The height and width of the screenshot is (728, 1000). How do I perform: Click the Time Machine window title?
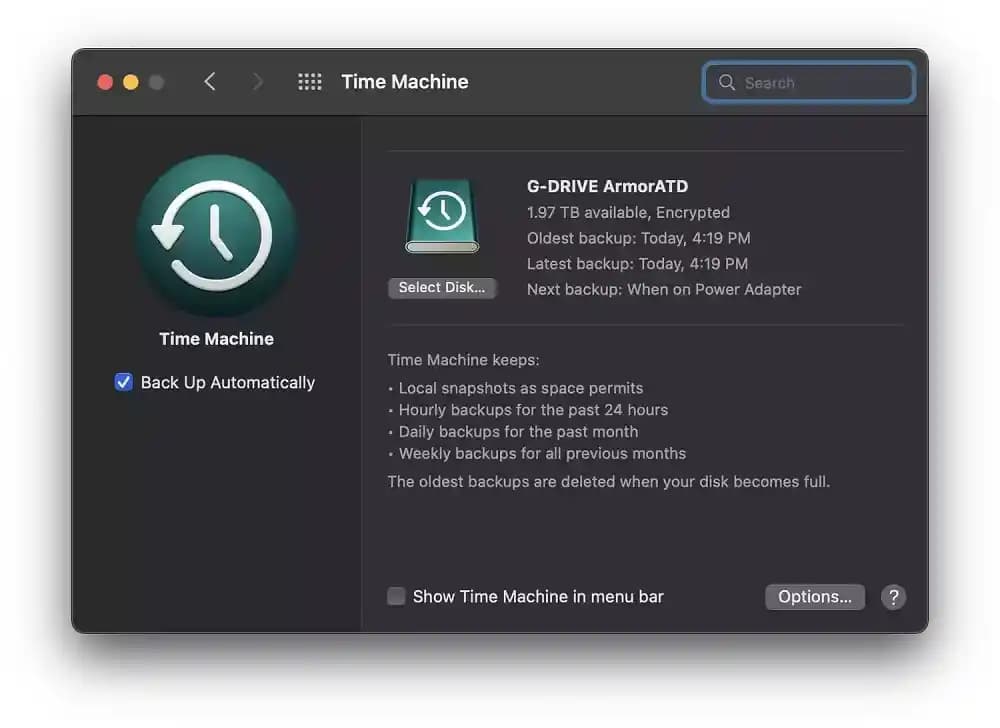coord(405,82)
